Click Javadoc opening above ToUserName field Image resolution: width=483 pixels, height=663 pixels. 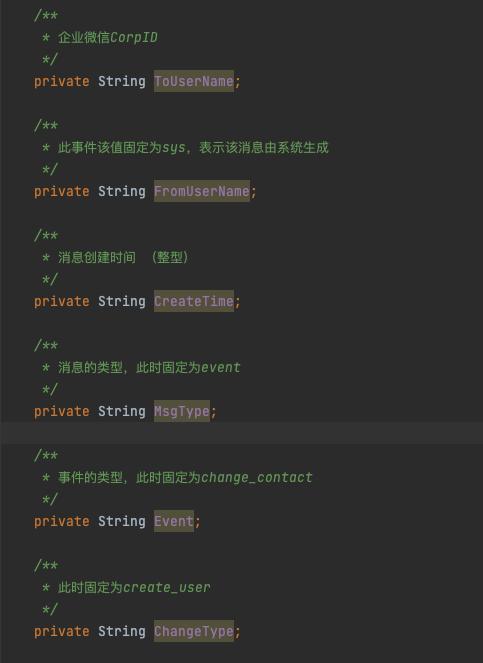pyautogui.click(x=46, y=16)
